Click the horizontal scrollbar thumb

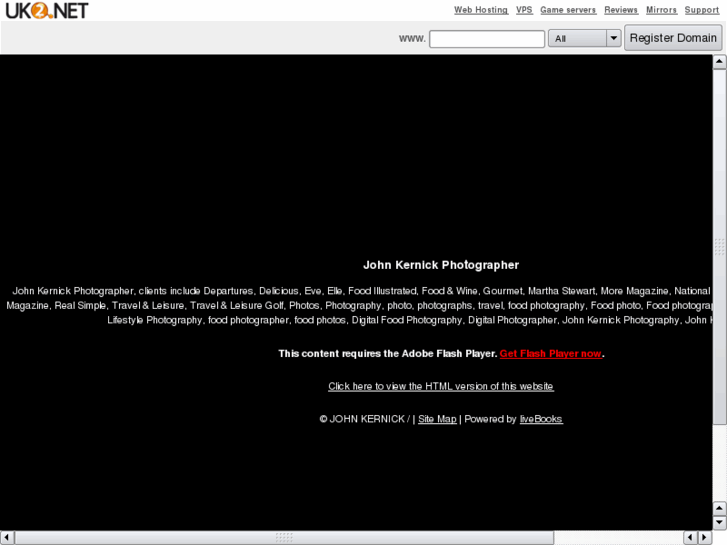click(284, 537)
